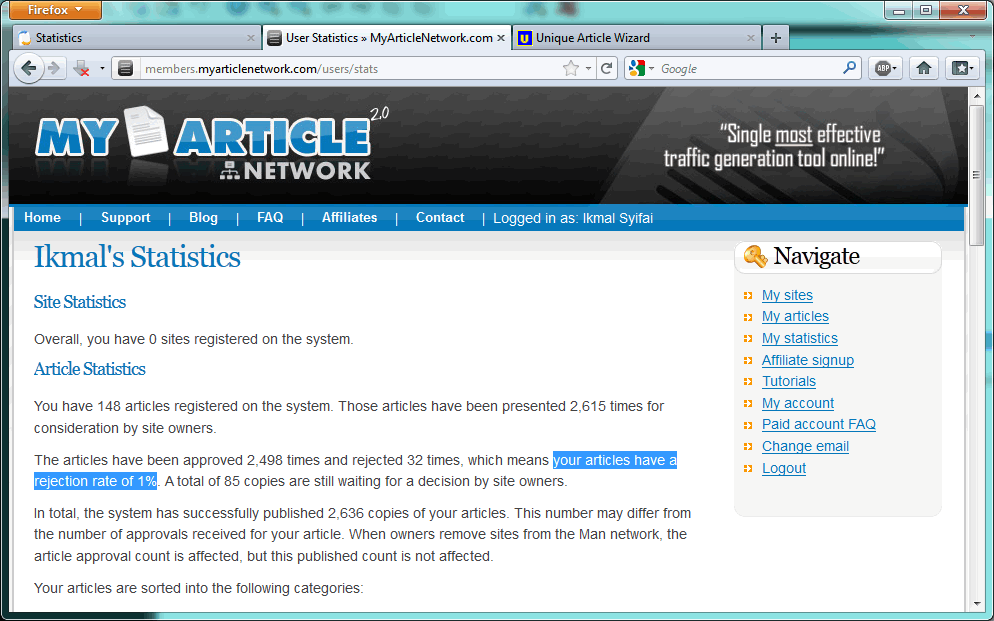Close the Unique Article Wizard tab

coord(751,38)
